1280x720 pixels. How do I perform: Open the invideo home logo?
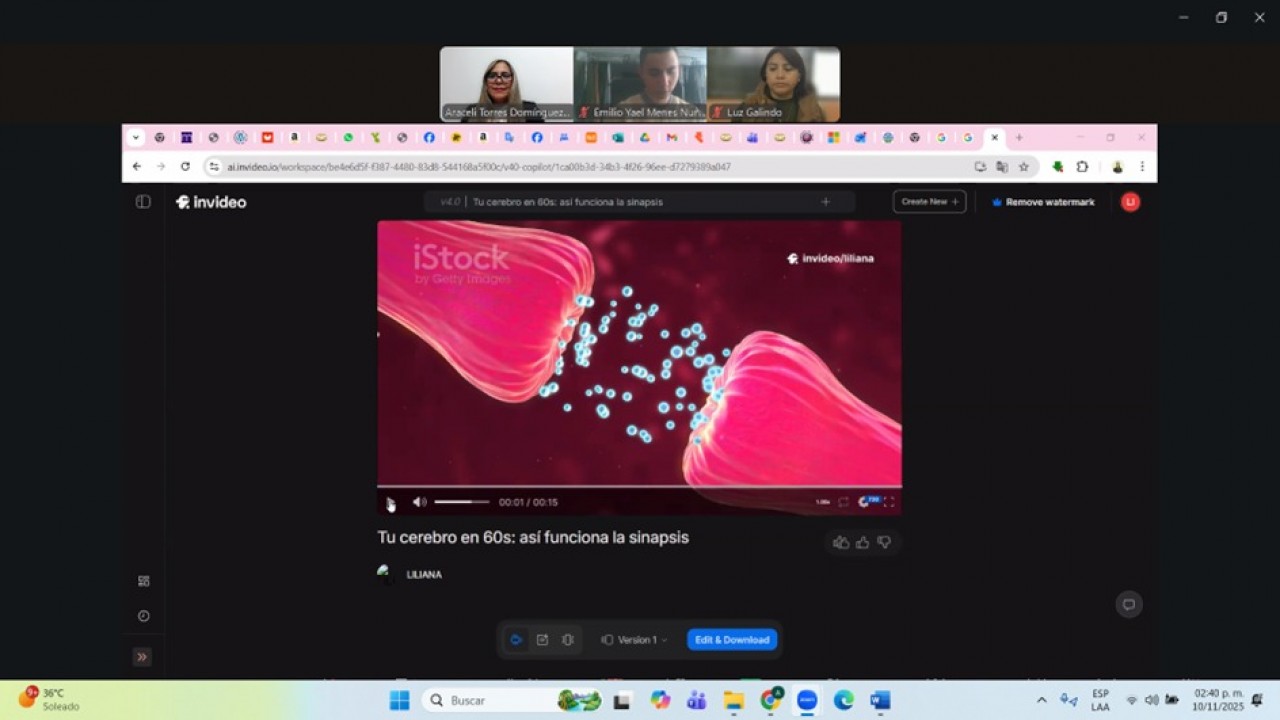coord(210,202)
